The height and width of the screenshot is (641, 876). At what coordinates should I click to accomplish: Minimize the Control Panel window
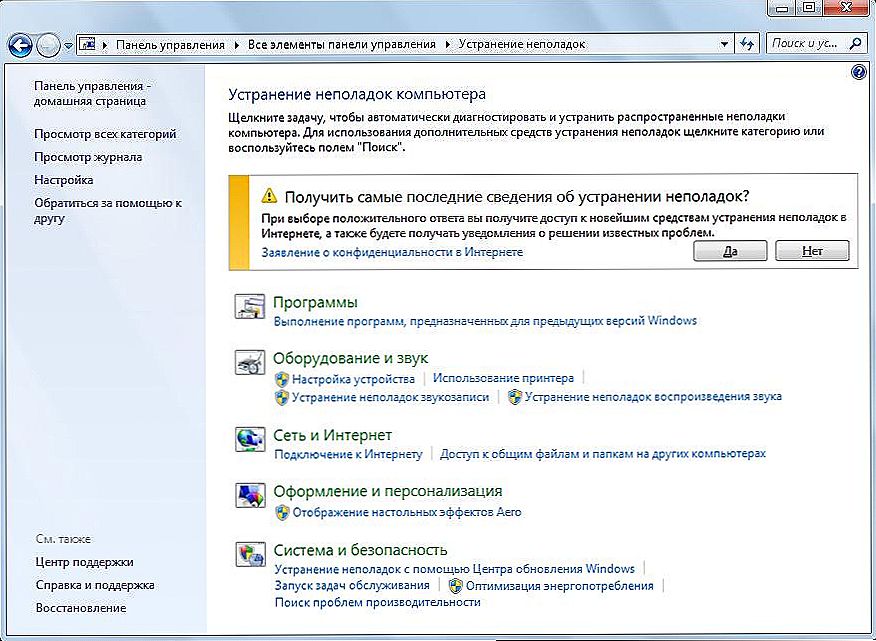coord(783,7)
